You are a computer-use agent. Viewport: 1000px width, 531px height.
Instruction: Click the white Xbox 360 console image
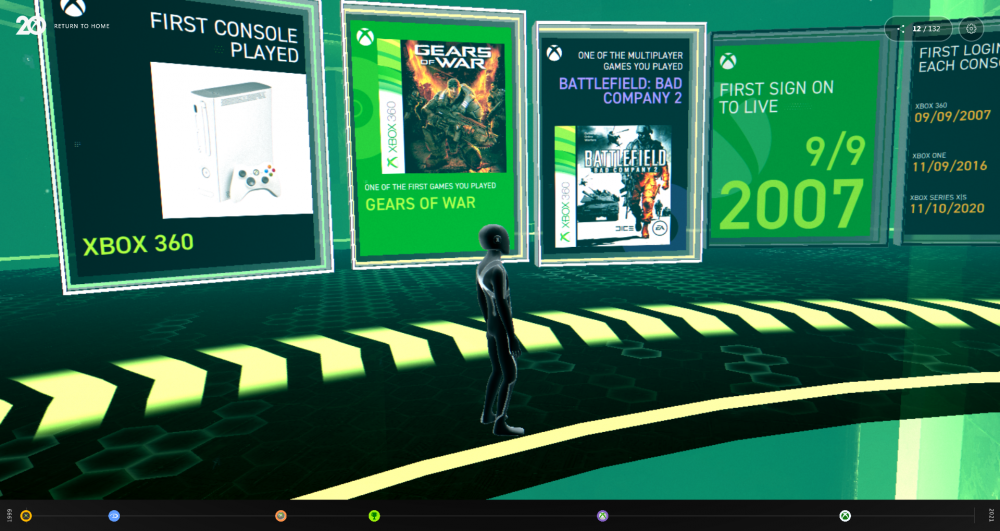(232, 140)
